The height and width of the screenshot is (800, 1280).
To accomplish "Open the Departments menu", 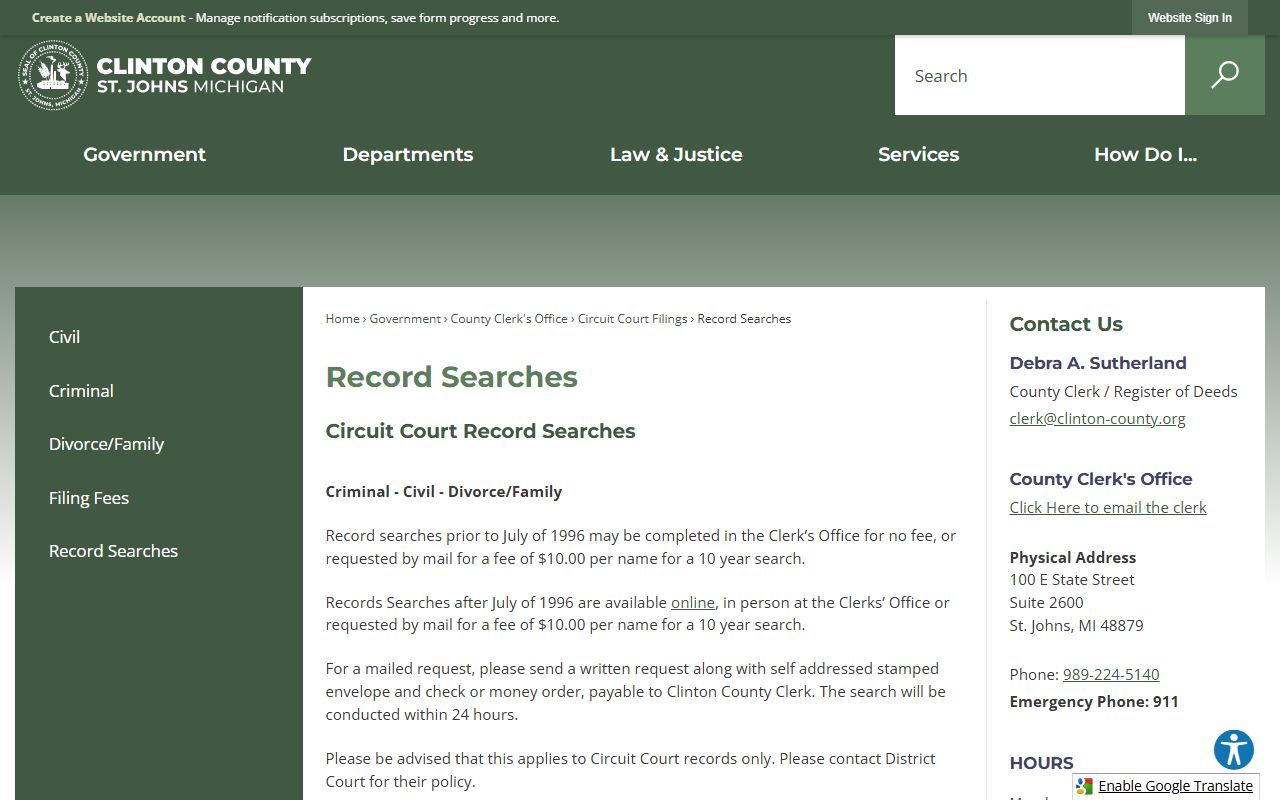I will [408, 155].
